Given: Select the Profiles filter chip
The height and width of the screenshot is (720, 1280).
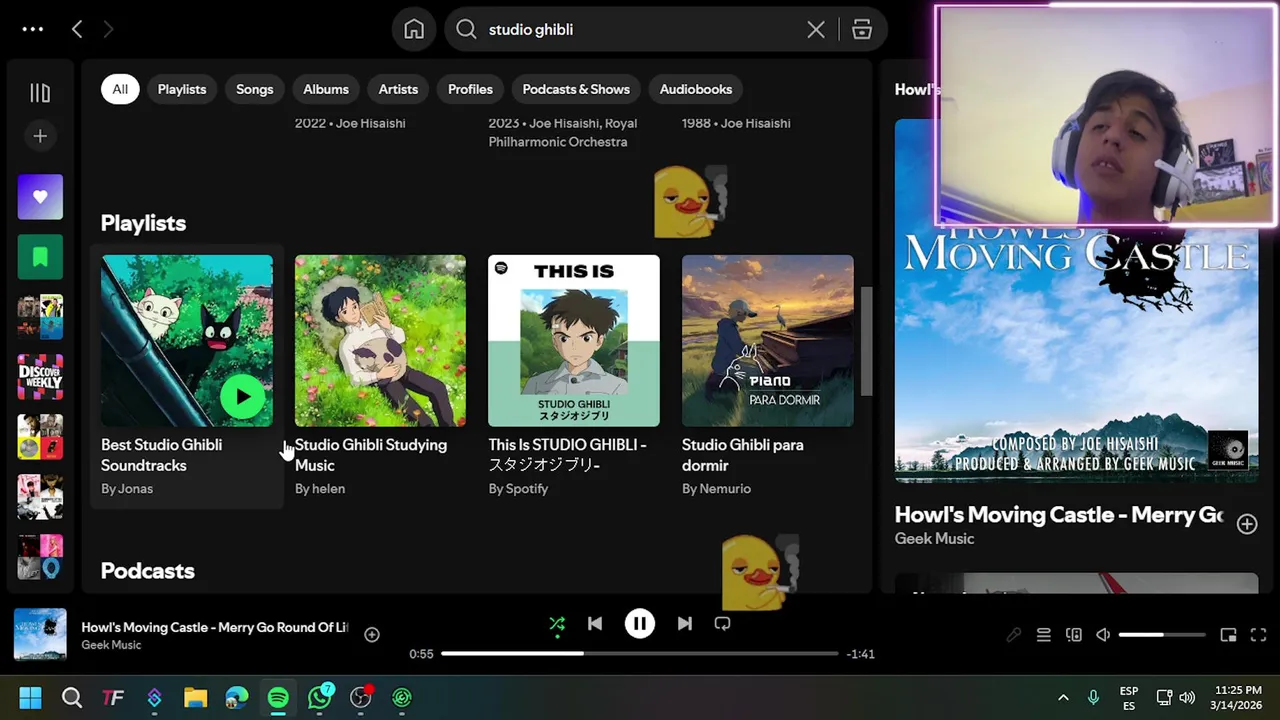Looking at the screenshot, I should click(470, 89).
